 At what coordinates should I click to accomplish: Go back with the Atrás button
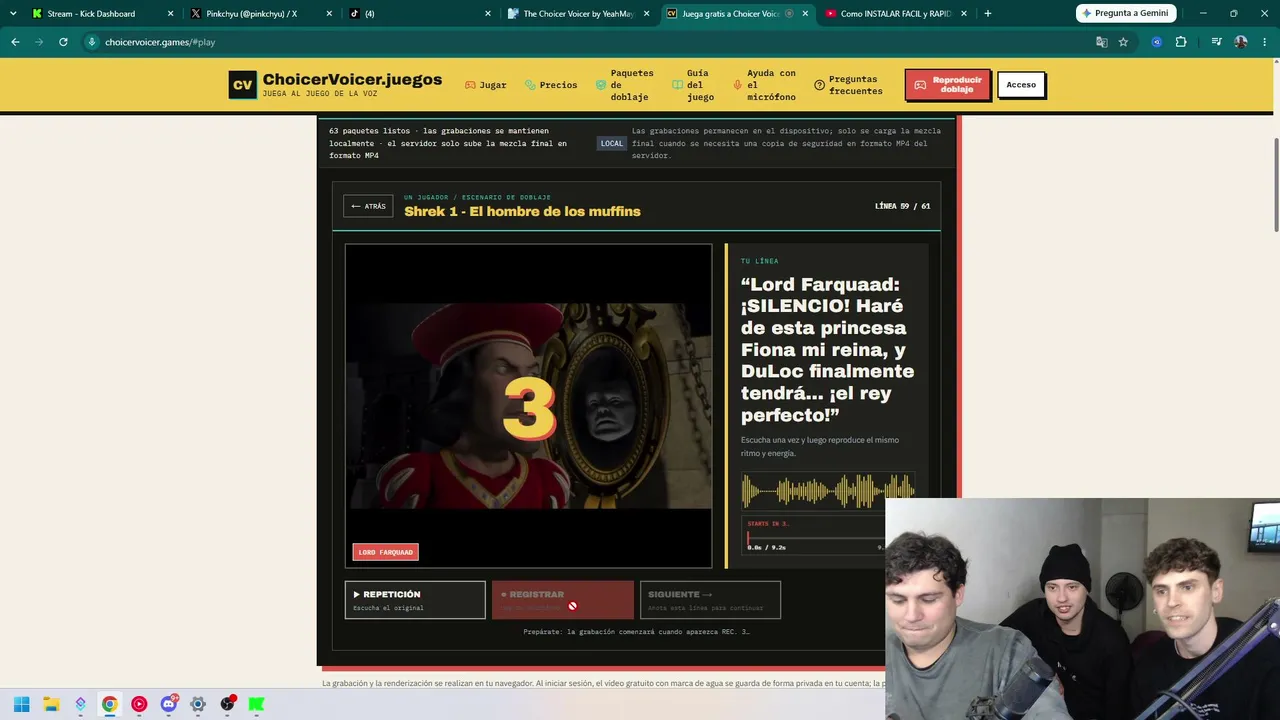point(368,206)
